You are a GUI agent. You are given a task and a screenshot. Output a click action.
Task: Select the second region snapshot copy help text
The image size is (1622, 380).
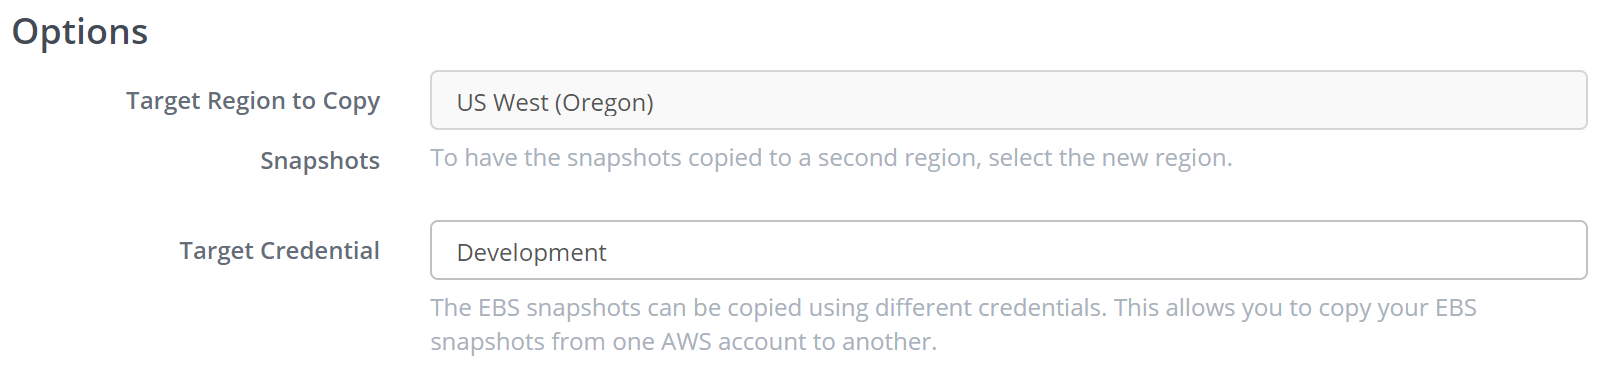tap(831, 158)
